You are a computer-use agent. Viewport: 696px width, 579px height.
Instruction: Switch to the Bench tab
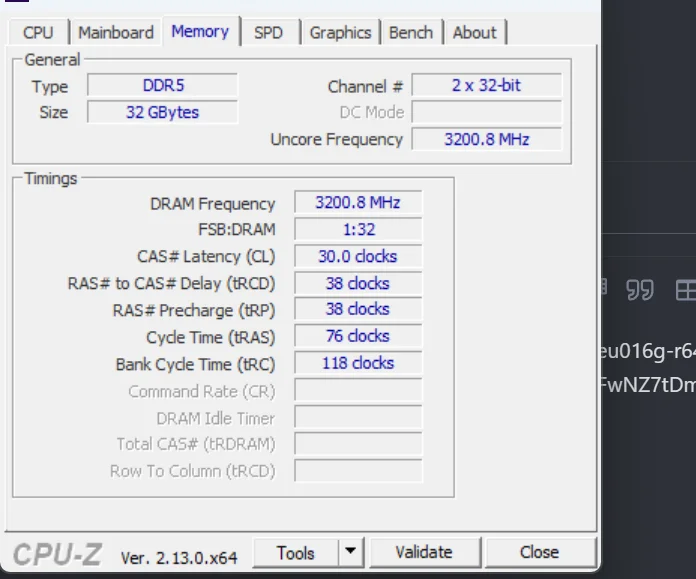click(x=411, y=32)
